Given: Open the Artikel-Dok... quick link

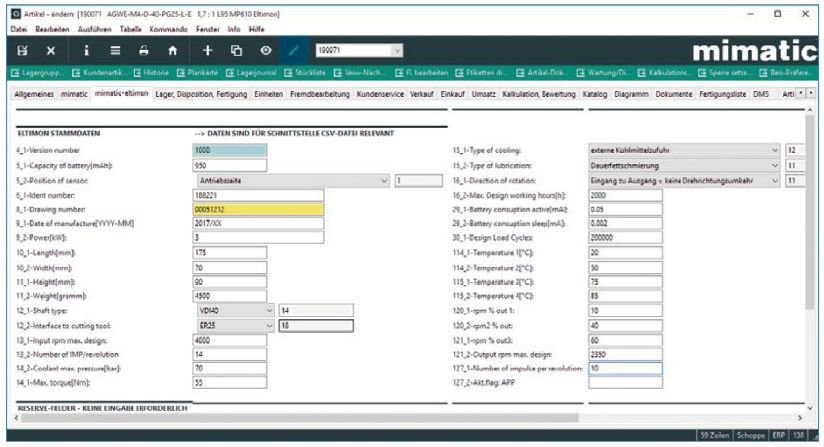Looking at the screenshot, I should pos(543,72).
